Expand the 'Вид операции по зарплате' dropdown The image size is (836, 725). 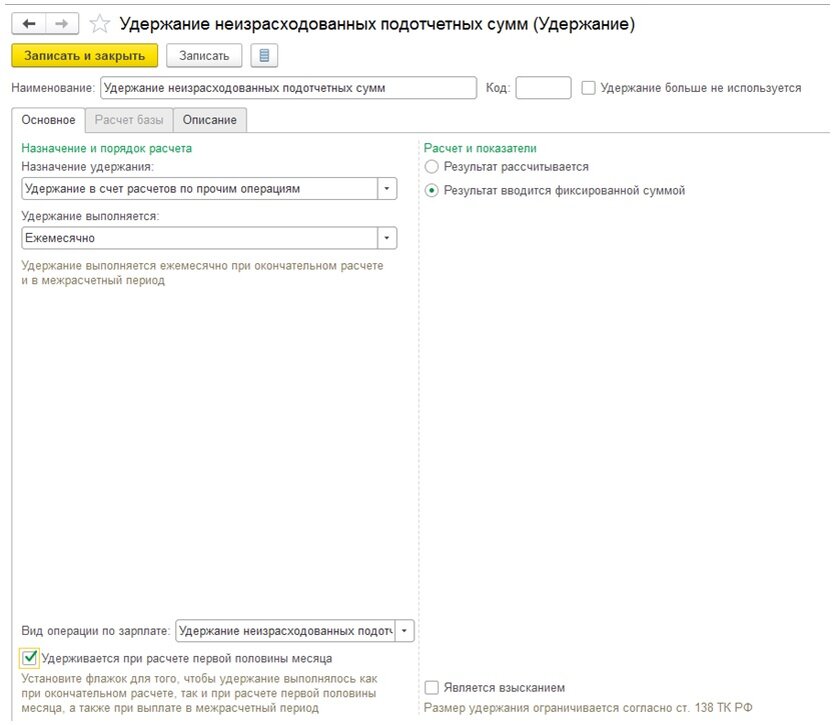(x=403, y=631)
